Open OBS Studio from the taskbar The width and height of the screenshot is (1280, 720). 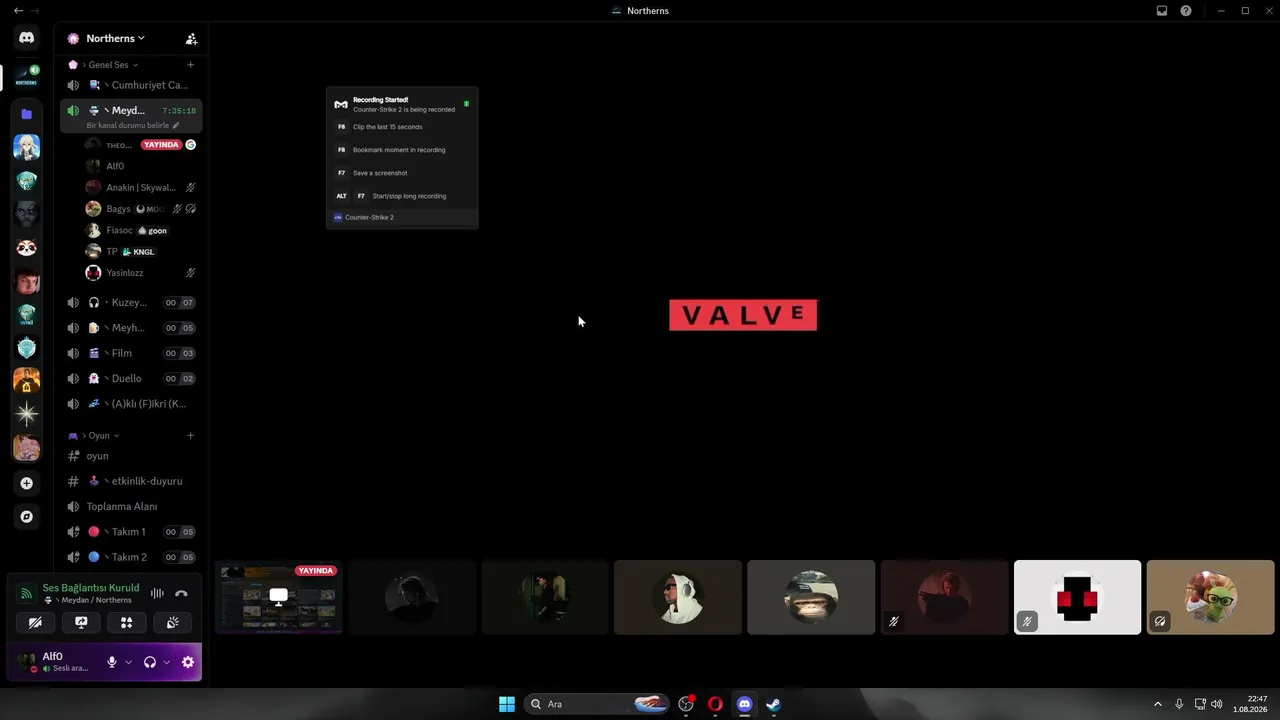tap(686, 704)
